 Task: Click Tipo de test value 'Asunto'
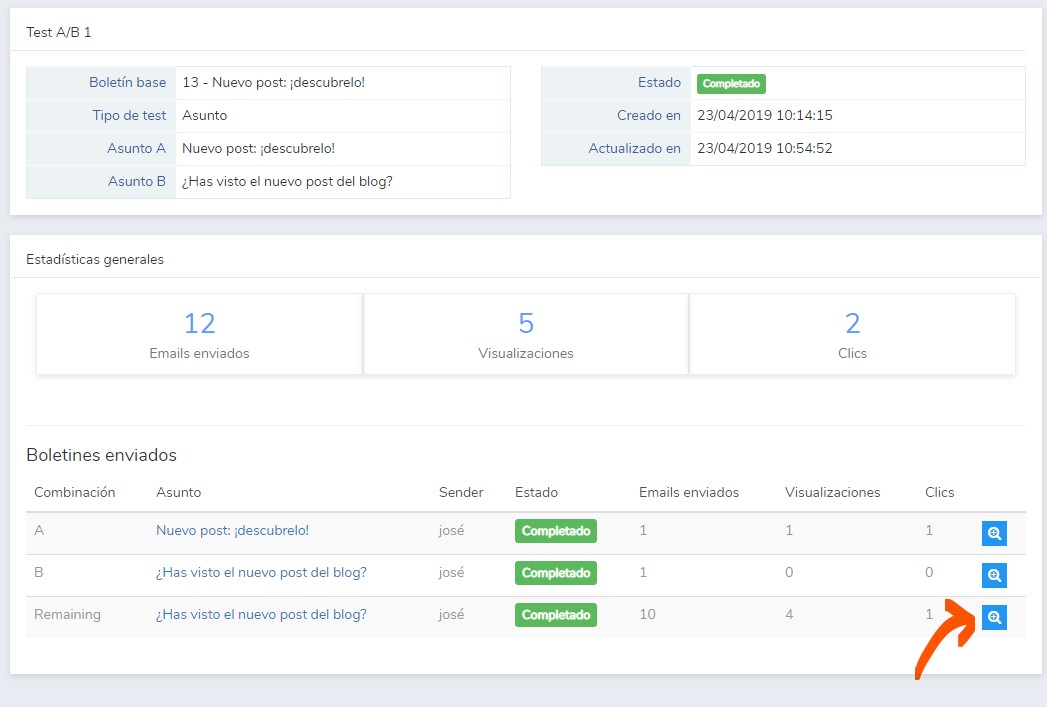coord(204,115)
